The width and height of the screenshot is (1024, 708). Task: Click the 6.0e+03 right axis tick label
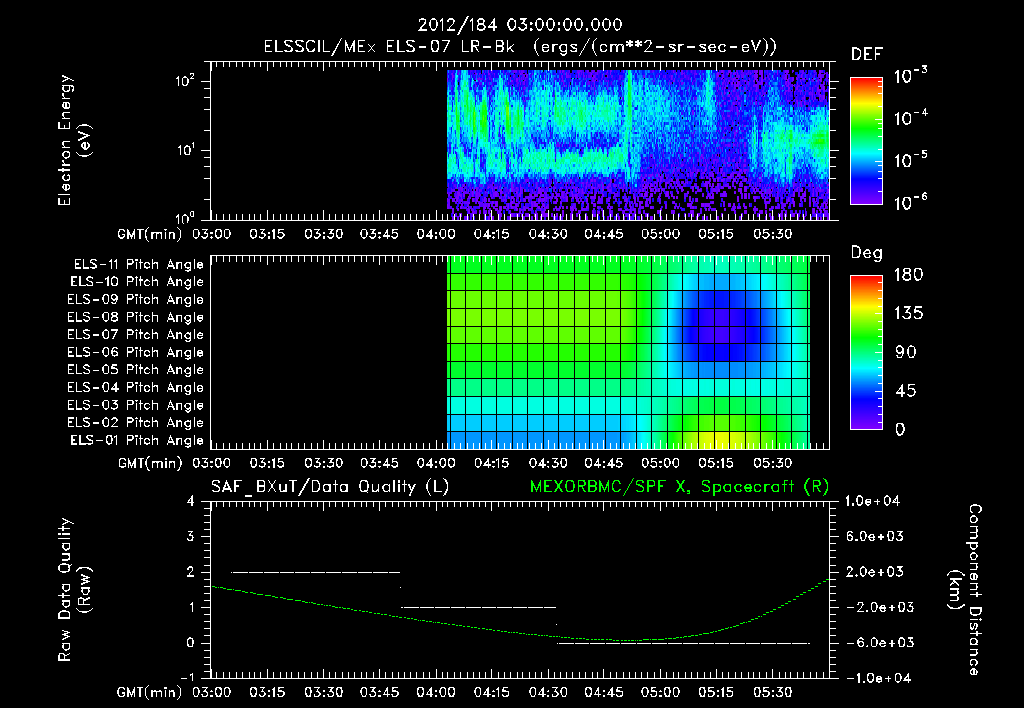tap(875, 536)
